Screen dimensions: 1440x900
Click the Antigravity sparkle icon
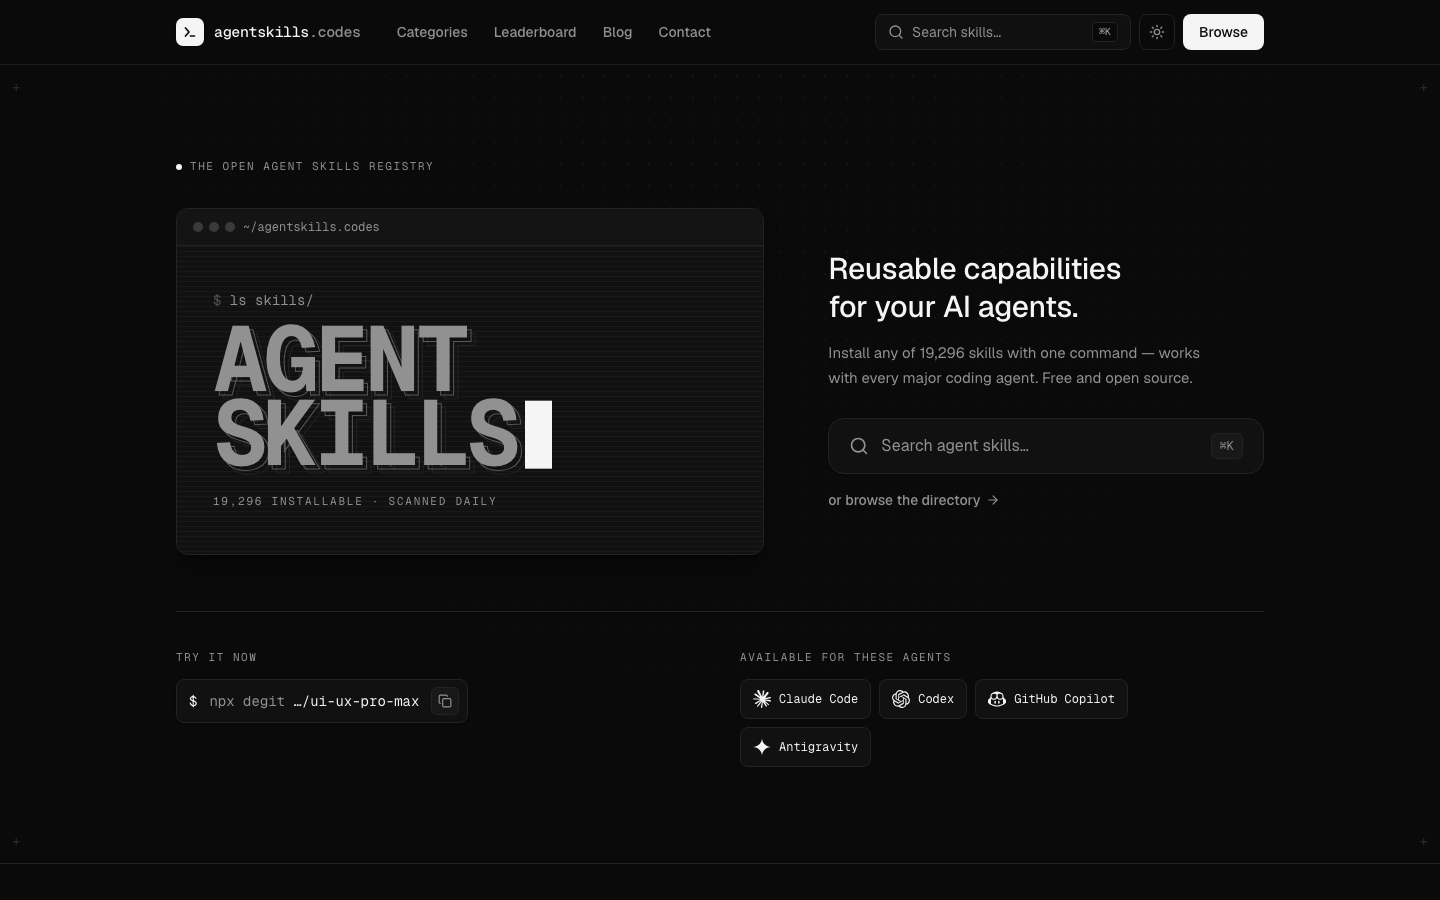(x=762, y=747)
